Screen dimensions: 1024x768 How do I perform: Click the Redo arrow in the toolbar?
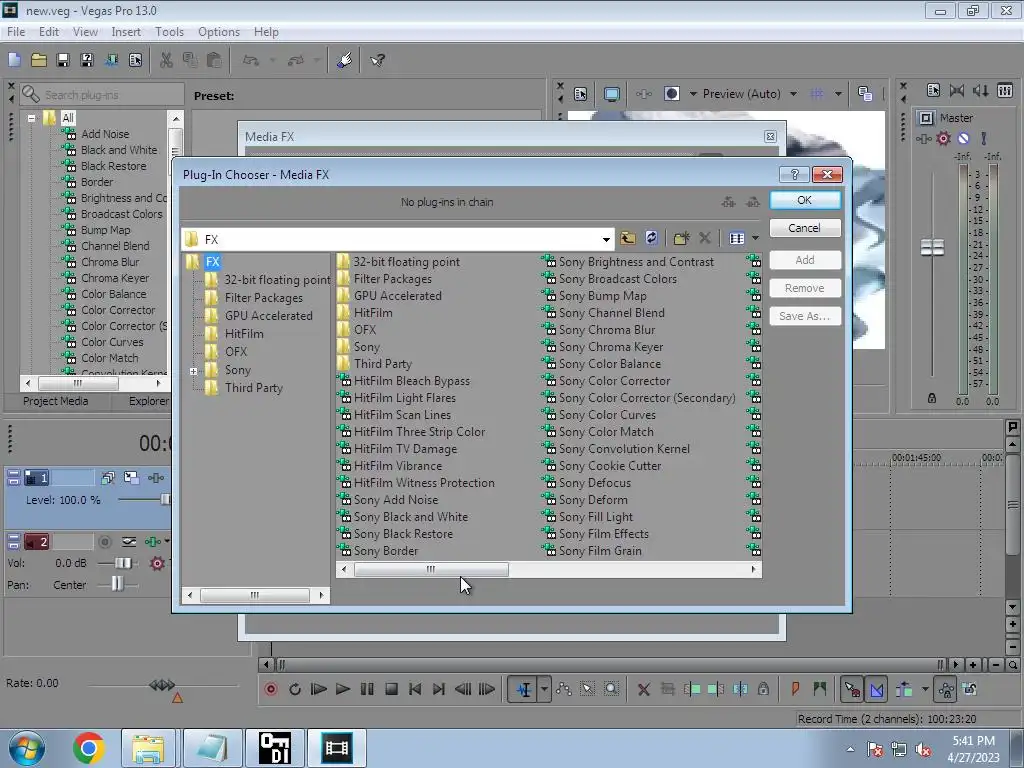[x=296, y=61]
